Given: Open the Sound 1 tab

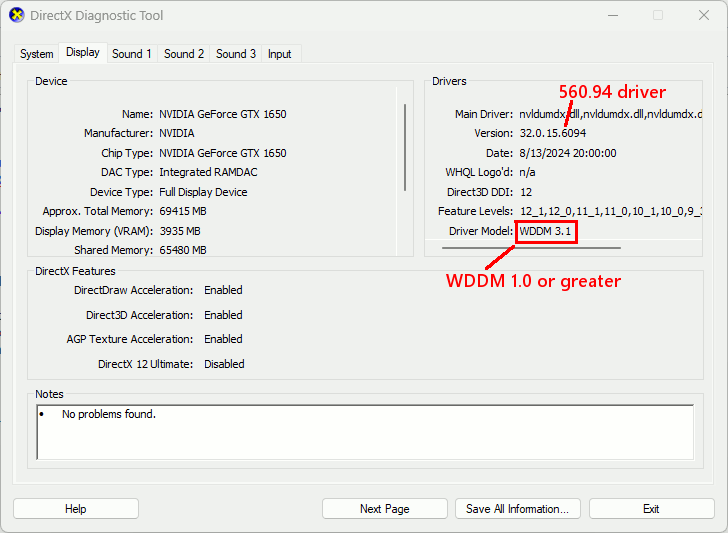Looking at the screenshot, I should (132, 54).
